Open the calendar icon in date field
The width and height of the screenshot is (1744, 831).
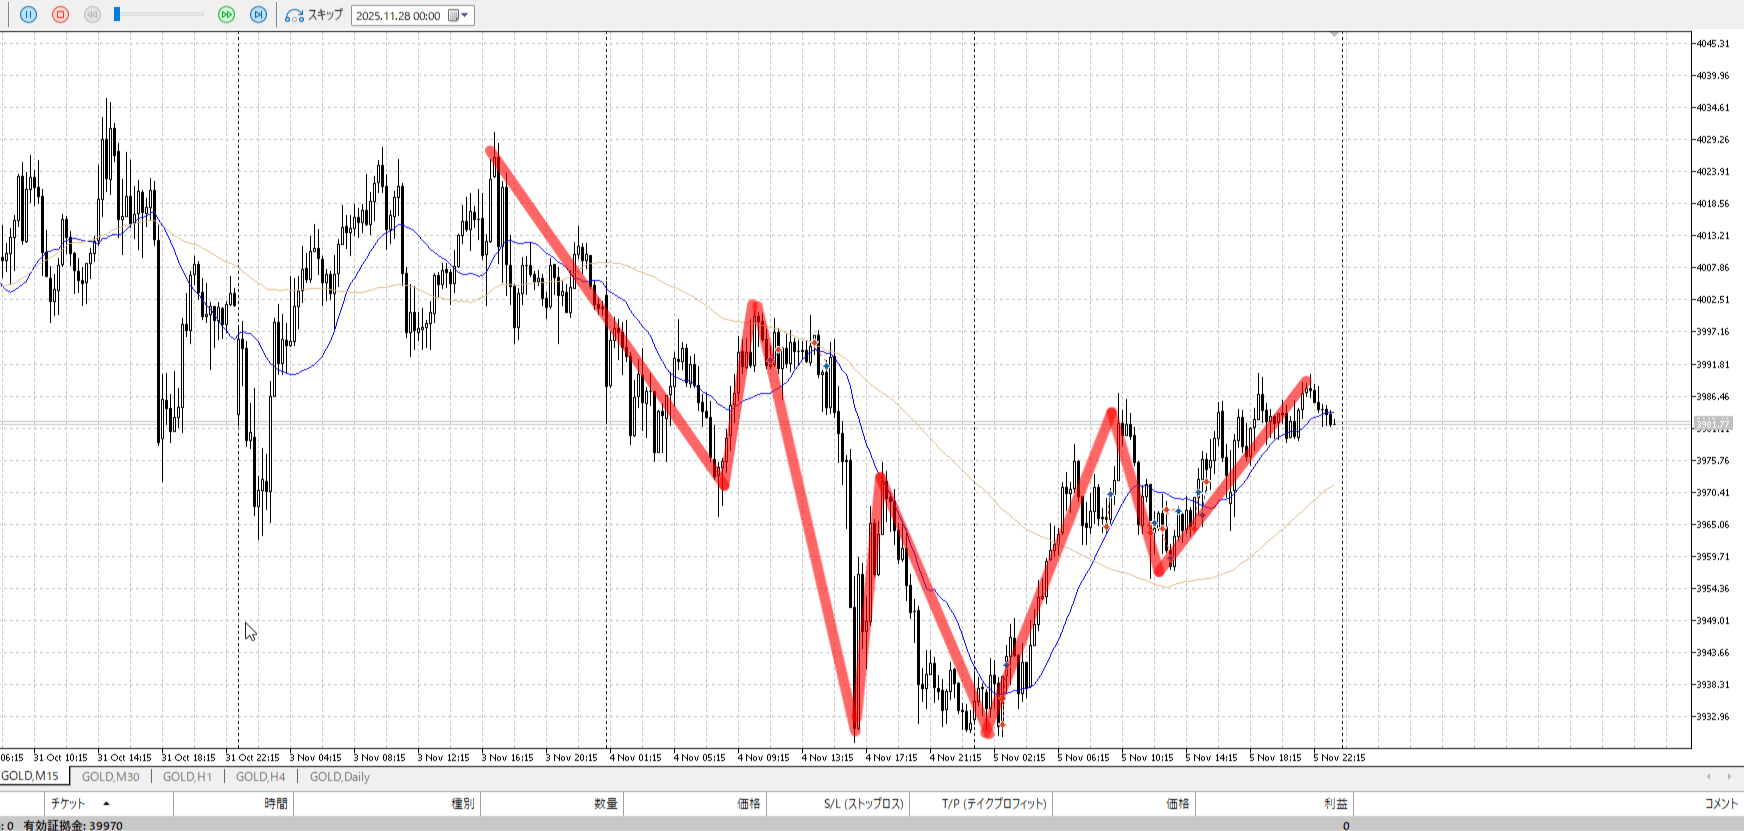point(453,16)
